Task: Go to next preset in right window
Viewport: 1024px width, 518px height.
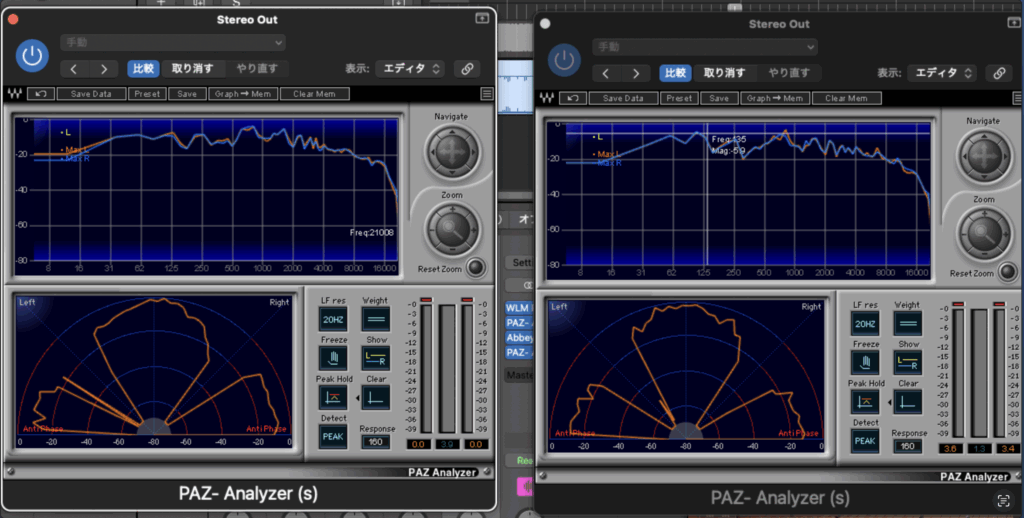Action: coord(636,73)
